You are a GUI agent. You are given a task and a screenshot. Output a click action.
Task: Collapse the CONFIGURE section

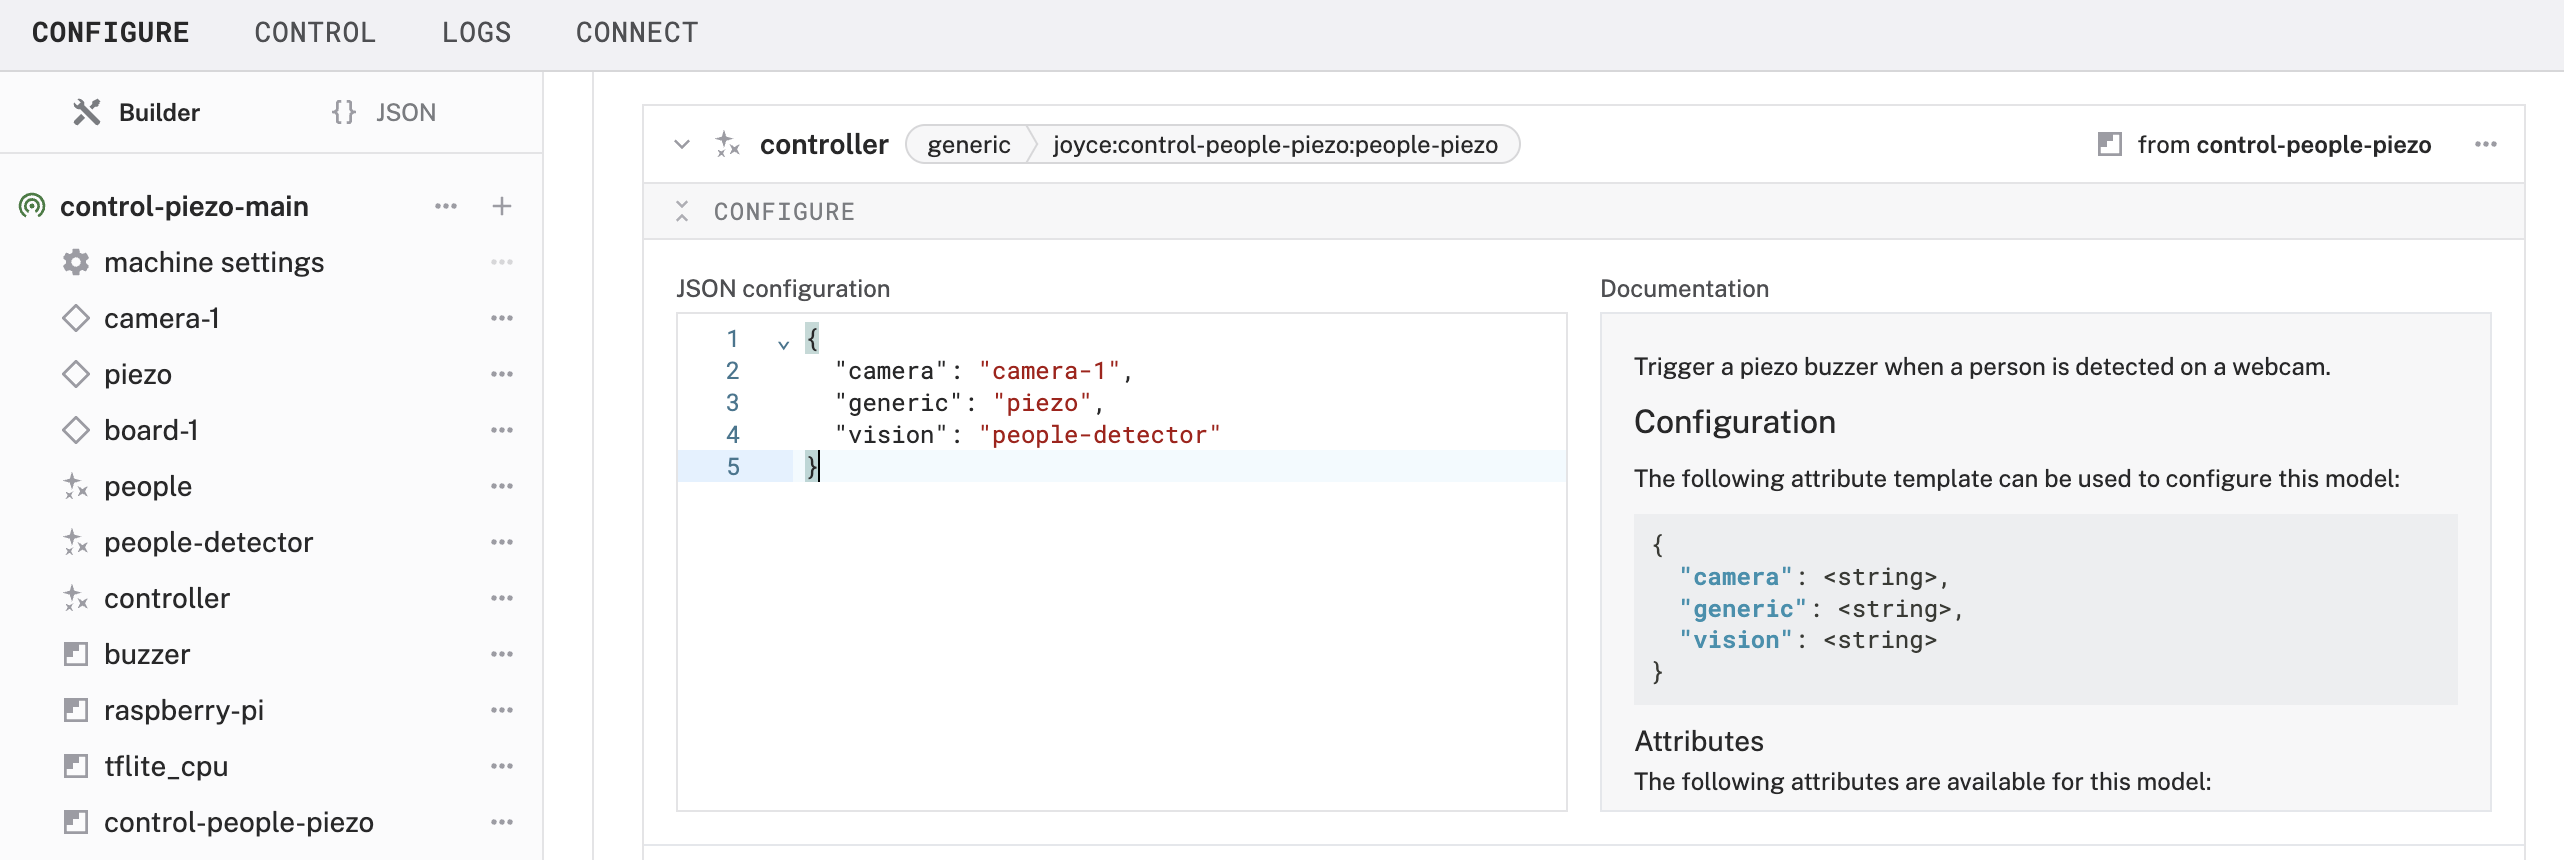tap(682, 211)
